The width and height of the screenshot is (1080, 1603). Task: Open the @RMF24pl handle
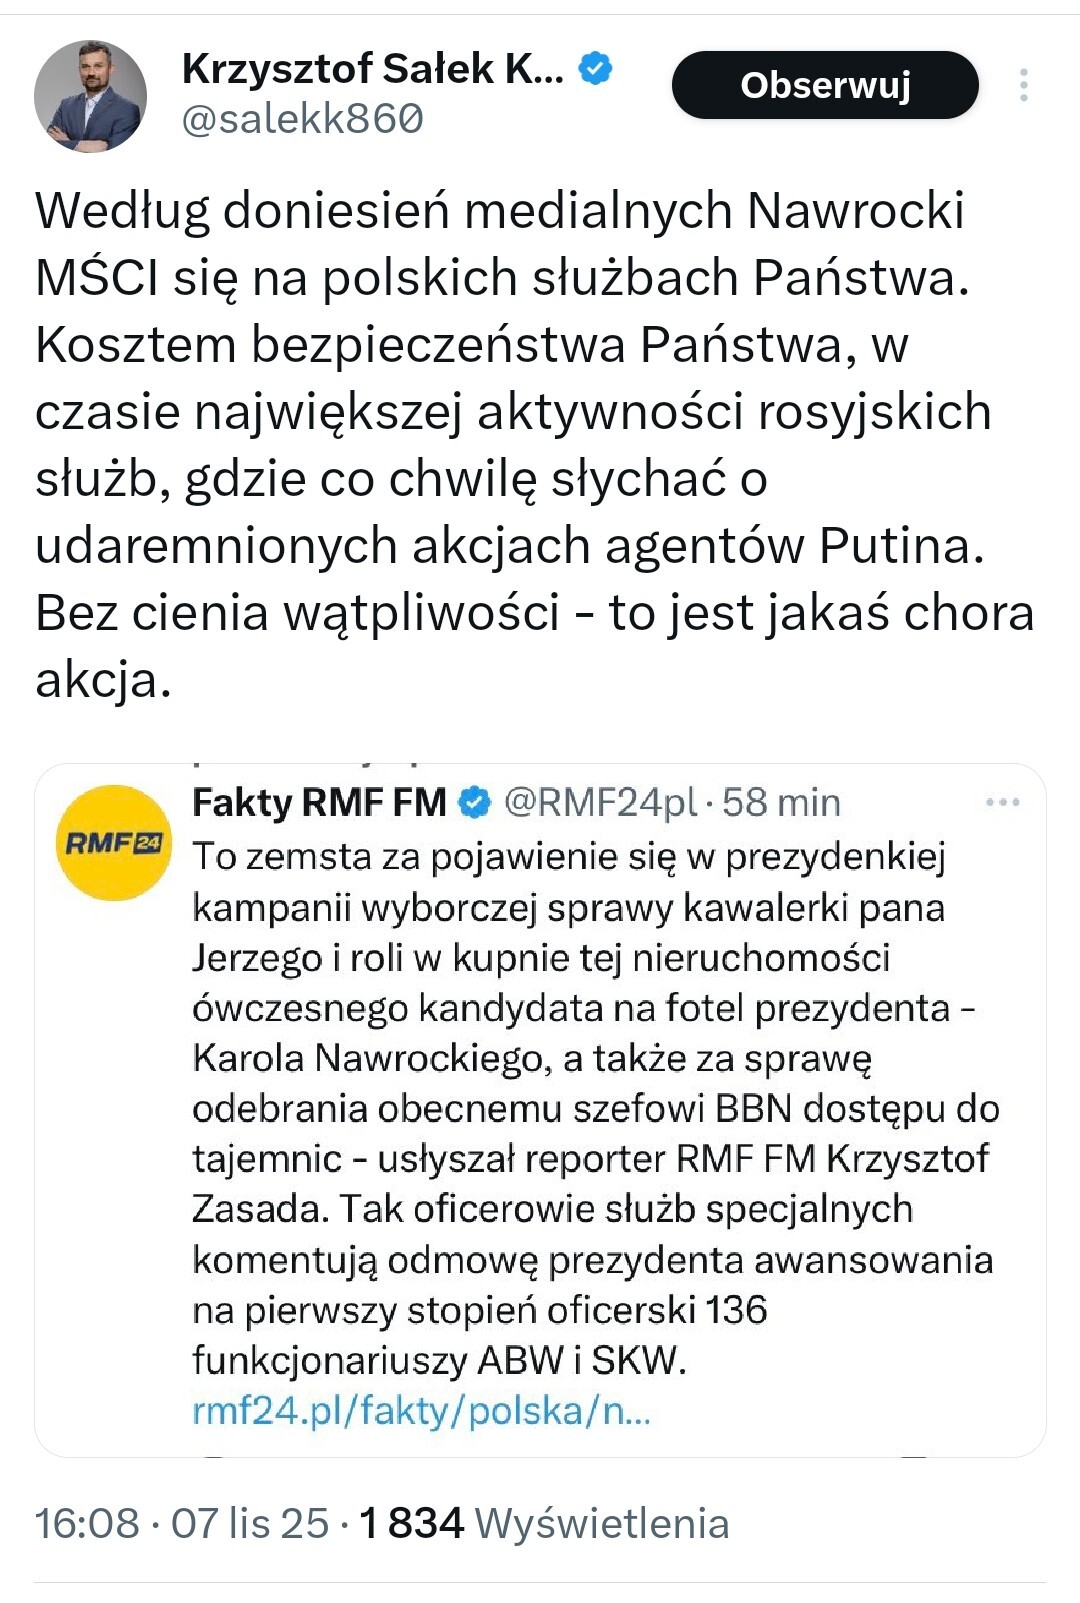click(x=600, y=802)
